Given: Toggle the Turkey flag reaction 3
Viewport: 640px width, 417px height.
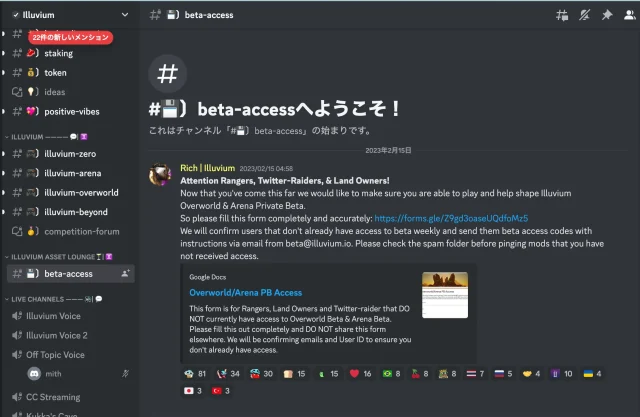Looking at the screenshot, I should point(221,391).
